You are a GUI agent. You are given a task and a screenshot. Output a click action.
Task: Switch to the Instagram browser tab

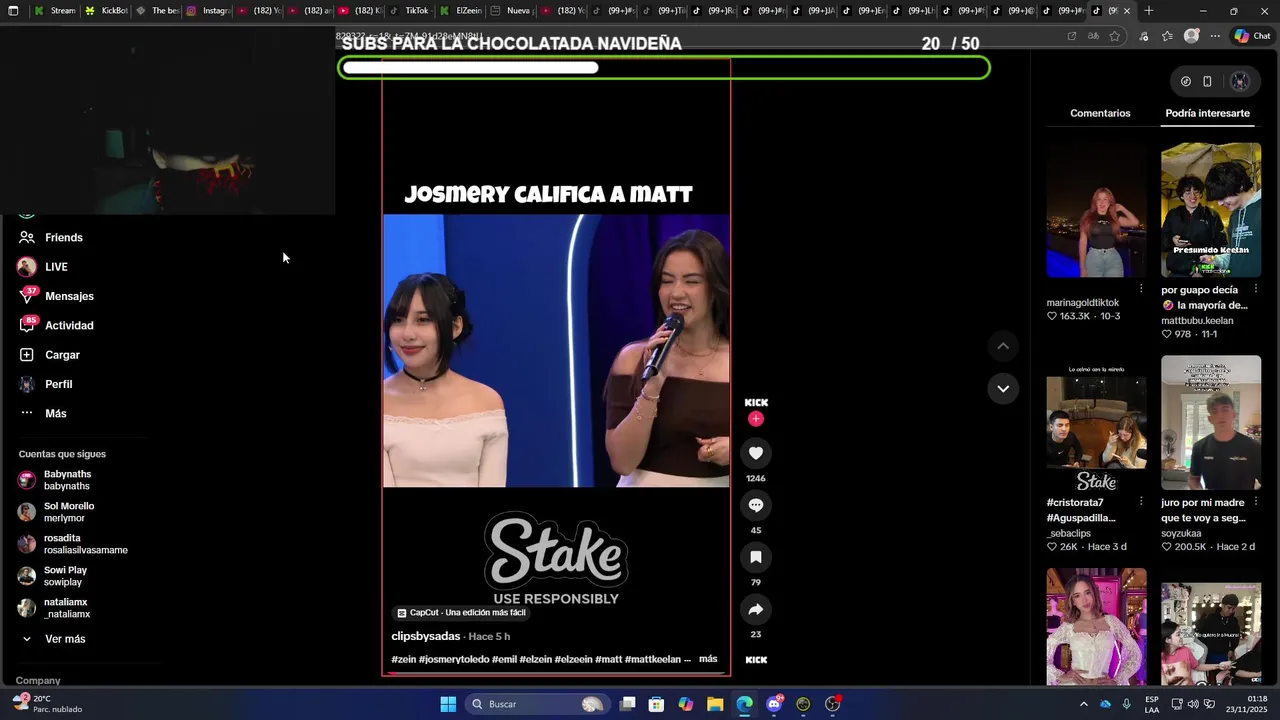click(206, 11)
